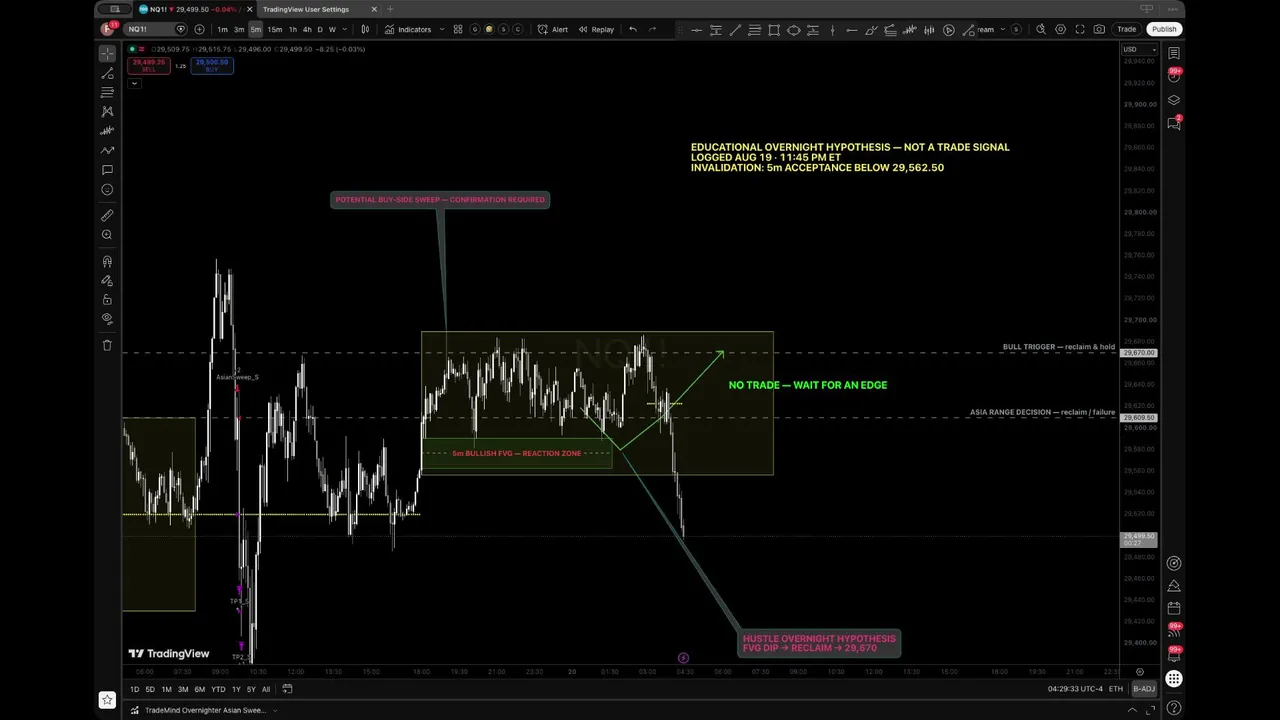Open quick search magnifier icon
Screen dimensions: 1280x720
coord(1041,29)
